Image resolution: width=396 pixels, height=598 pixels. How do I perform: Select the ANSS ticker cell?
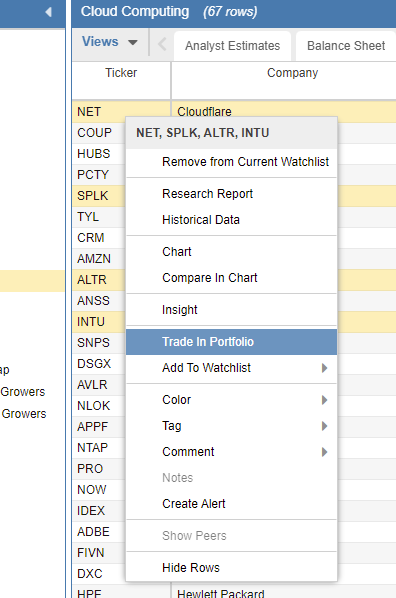tap(99, 301)
